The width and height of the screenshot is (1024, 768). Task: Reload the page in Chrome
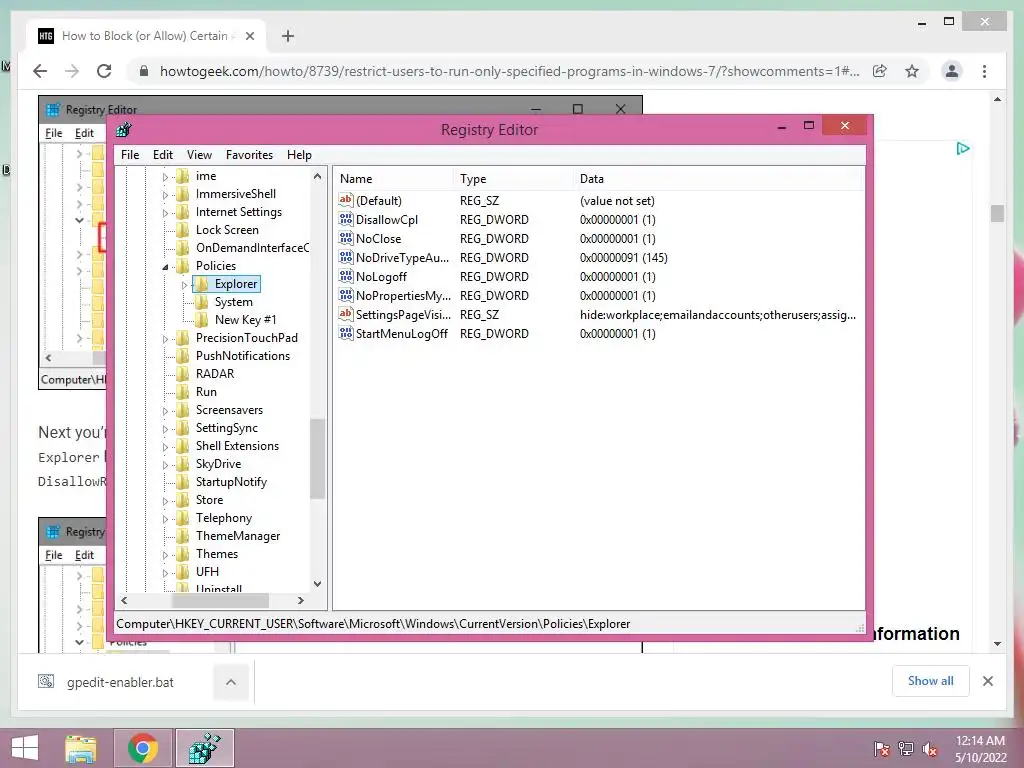pos(104,71)
